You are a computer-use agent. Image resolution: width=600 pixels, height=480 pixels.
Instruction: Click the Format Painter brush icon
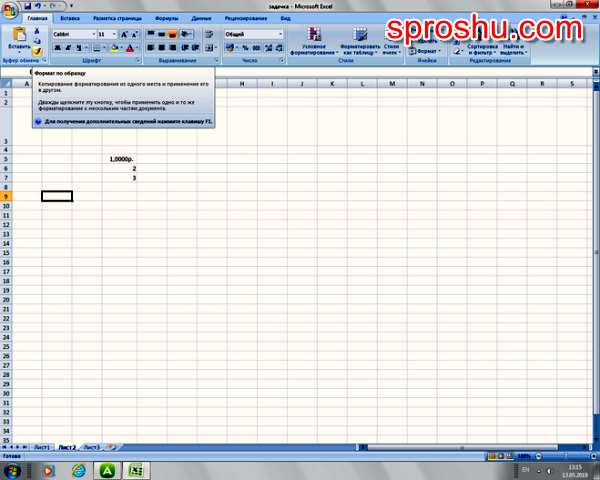[37, 51]
